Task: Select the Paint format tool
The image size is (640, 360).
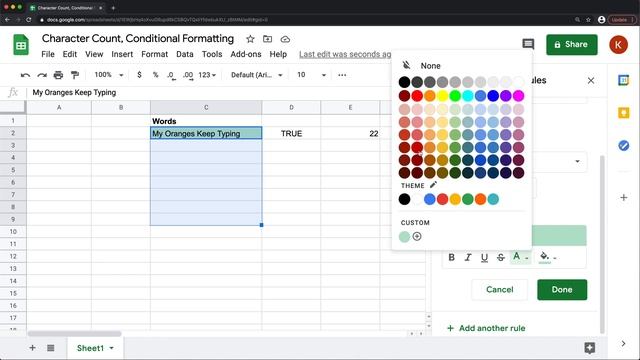Action: pyautogui.click(x=75, y=75)
